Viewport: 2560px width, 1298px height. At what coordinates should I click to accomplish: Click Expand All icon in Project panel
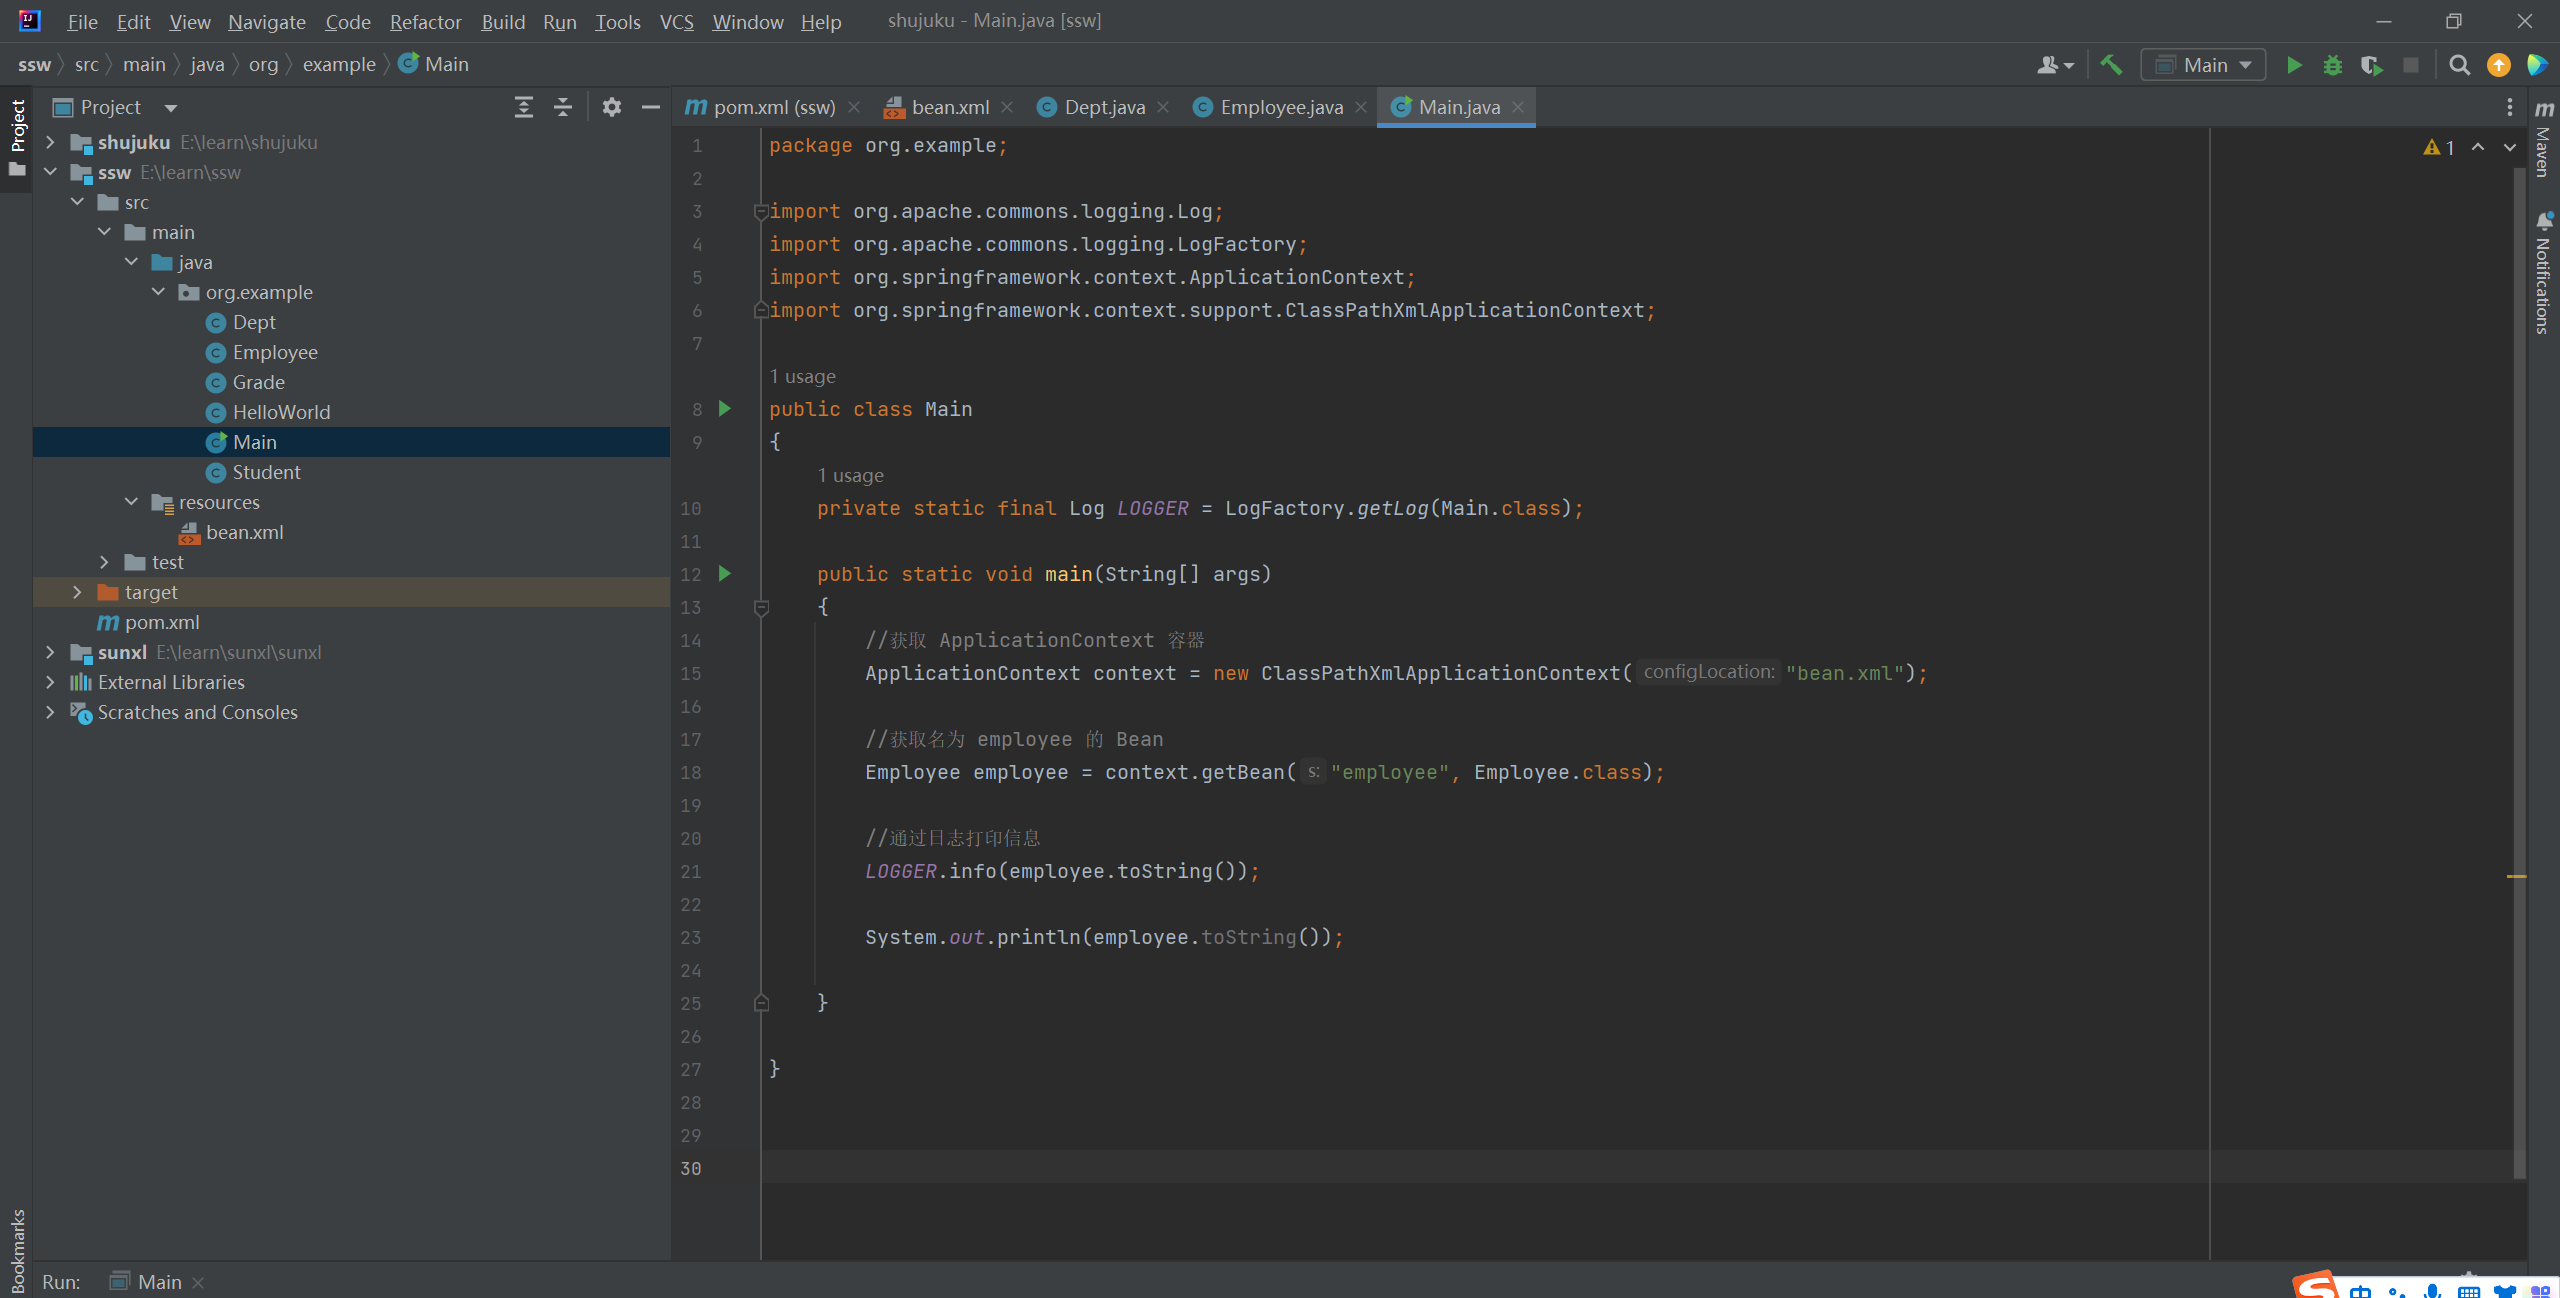(x=523, y=107)
